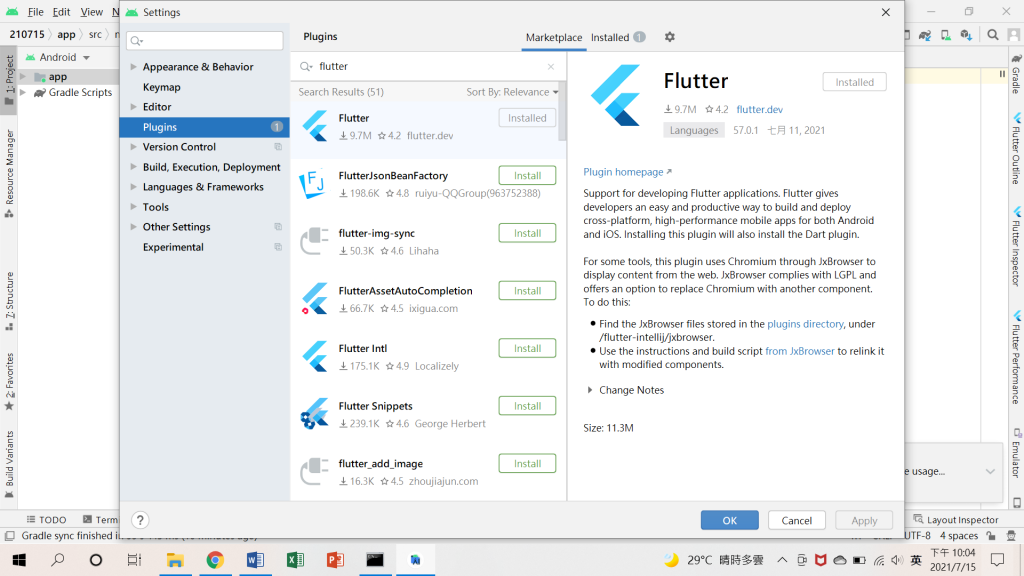The image size is (1024, 576).
Task: Expand Build, Execution, Deployment settings
Action: click(x=133, y=167)
